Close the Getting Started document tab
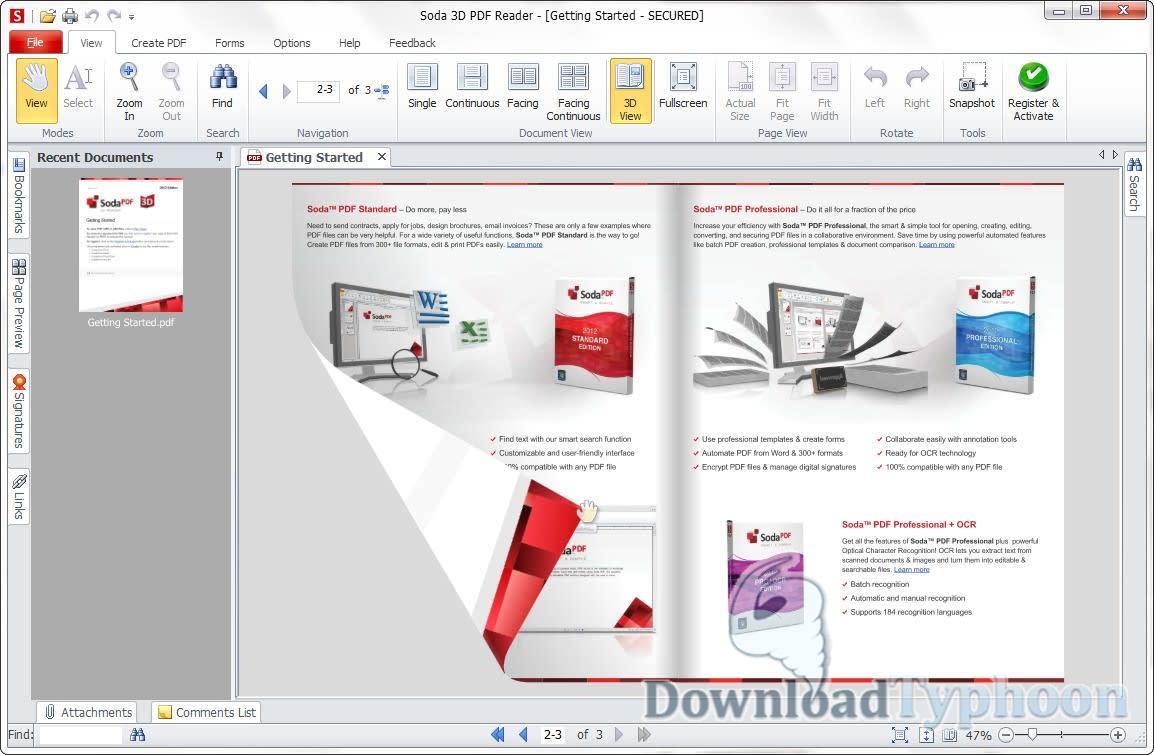 (381, 156)
